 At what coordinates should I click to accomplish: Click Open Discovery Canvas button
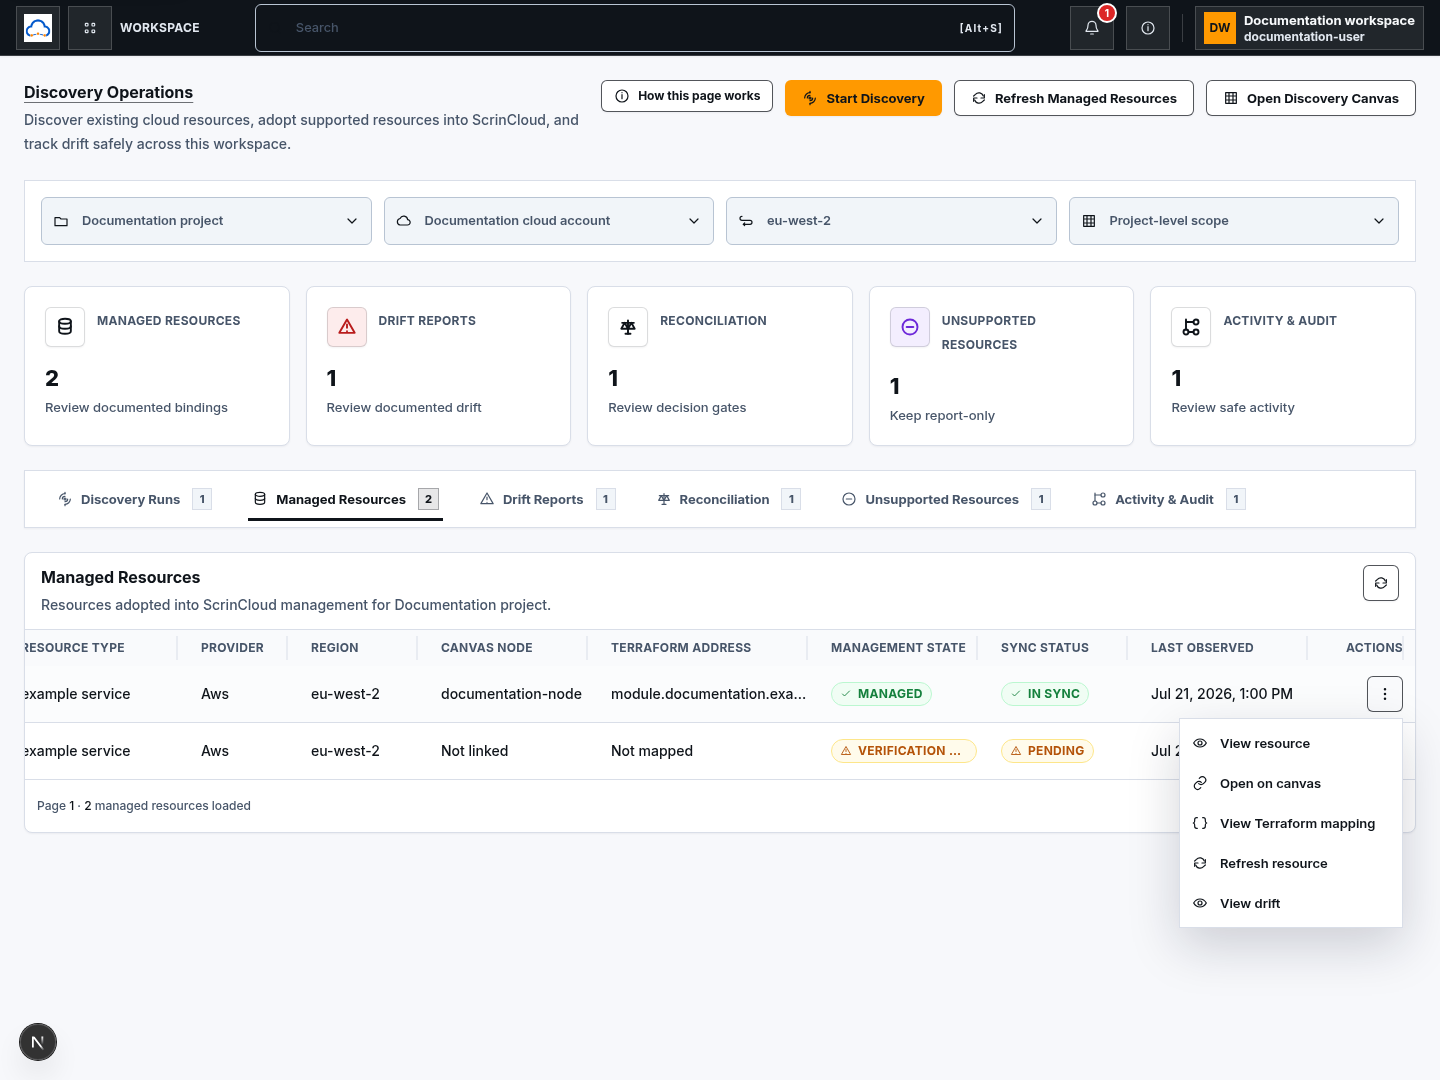[1311, 98]
